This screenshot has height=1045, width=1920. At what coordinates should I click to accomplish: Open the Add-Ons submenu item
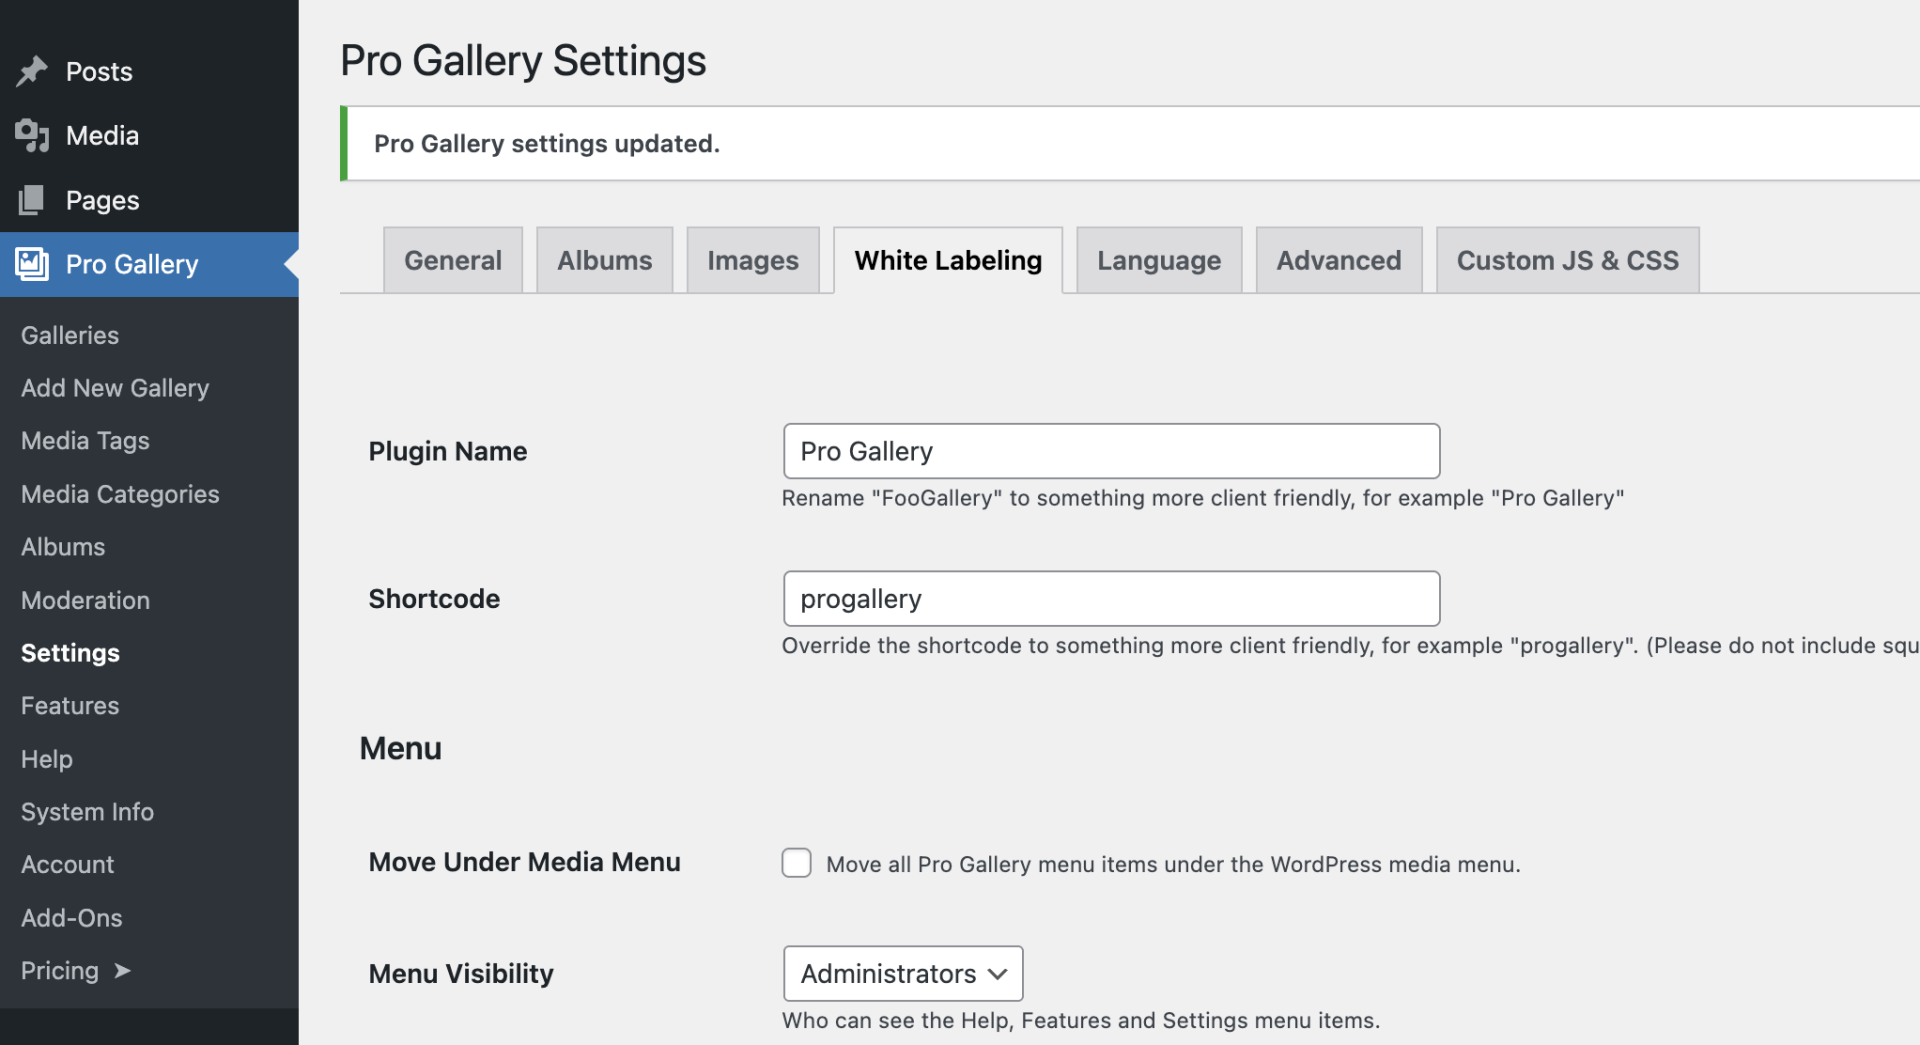click(72, 918)
